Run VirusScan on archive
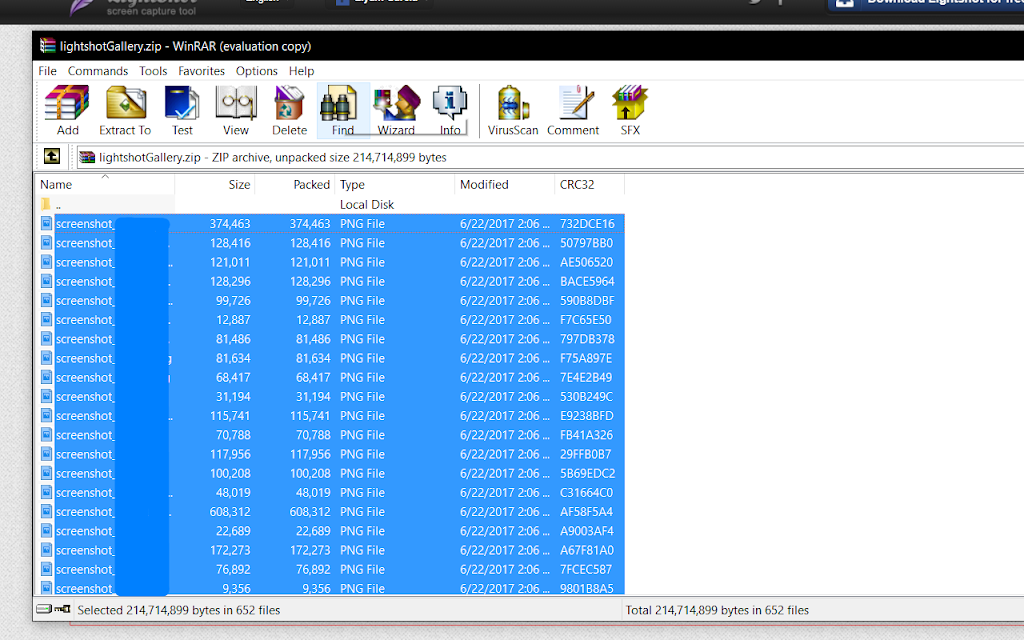The image size is (1024, 640). [513, 110]
